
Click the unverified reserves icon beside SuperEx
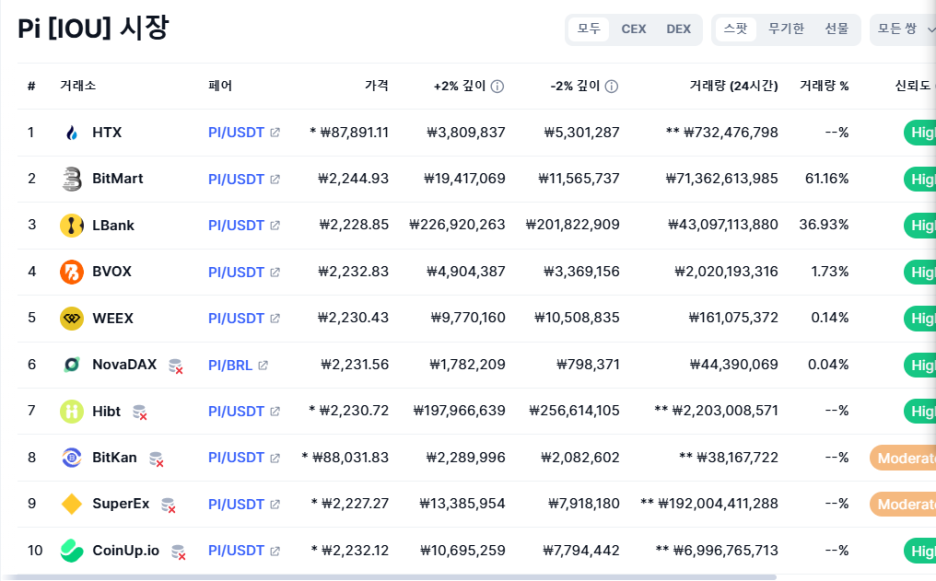tap(169, 506)
